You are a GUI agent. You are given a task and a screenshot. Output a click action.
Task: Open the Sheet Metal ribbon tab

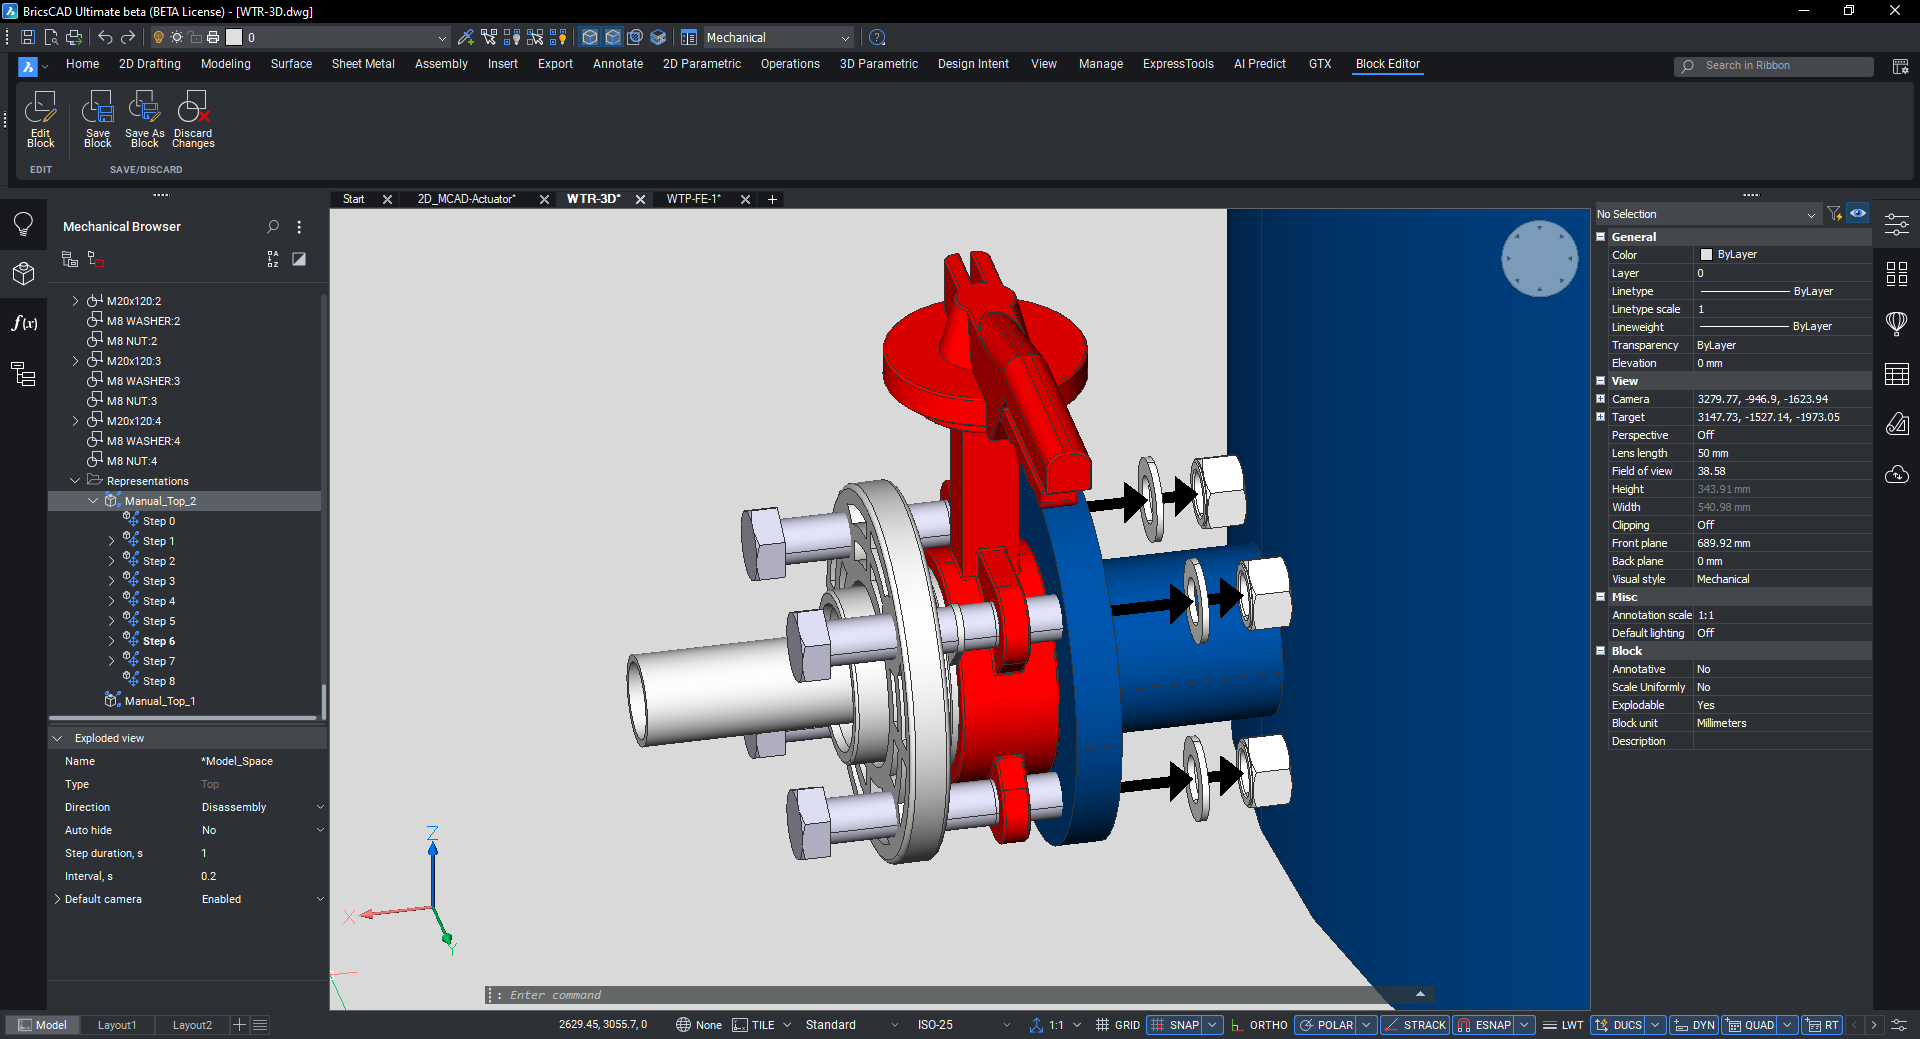point(363,64)
